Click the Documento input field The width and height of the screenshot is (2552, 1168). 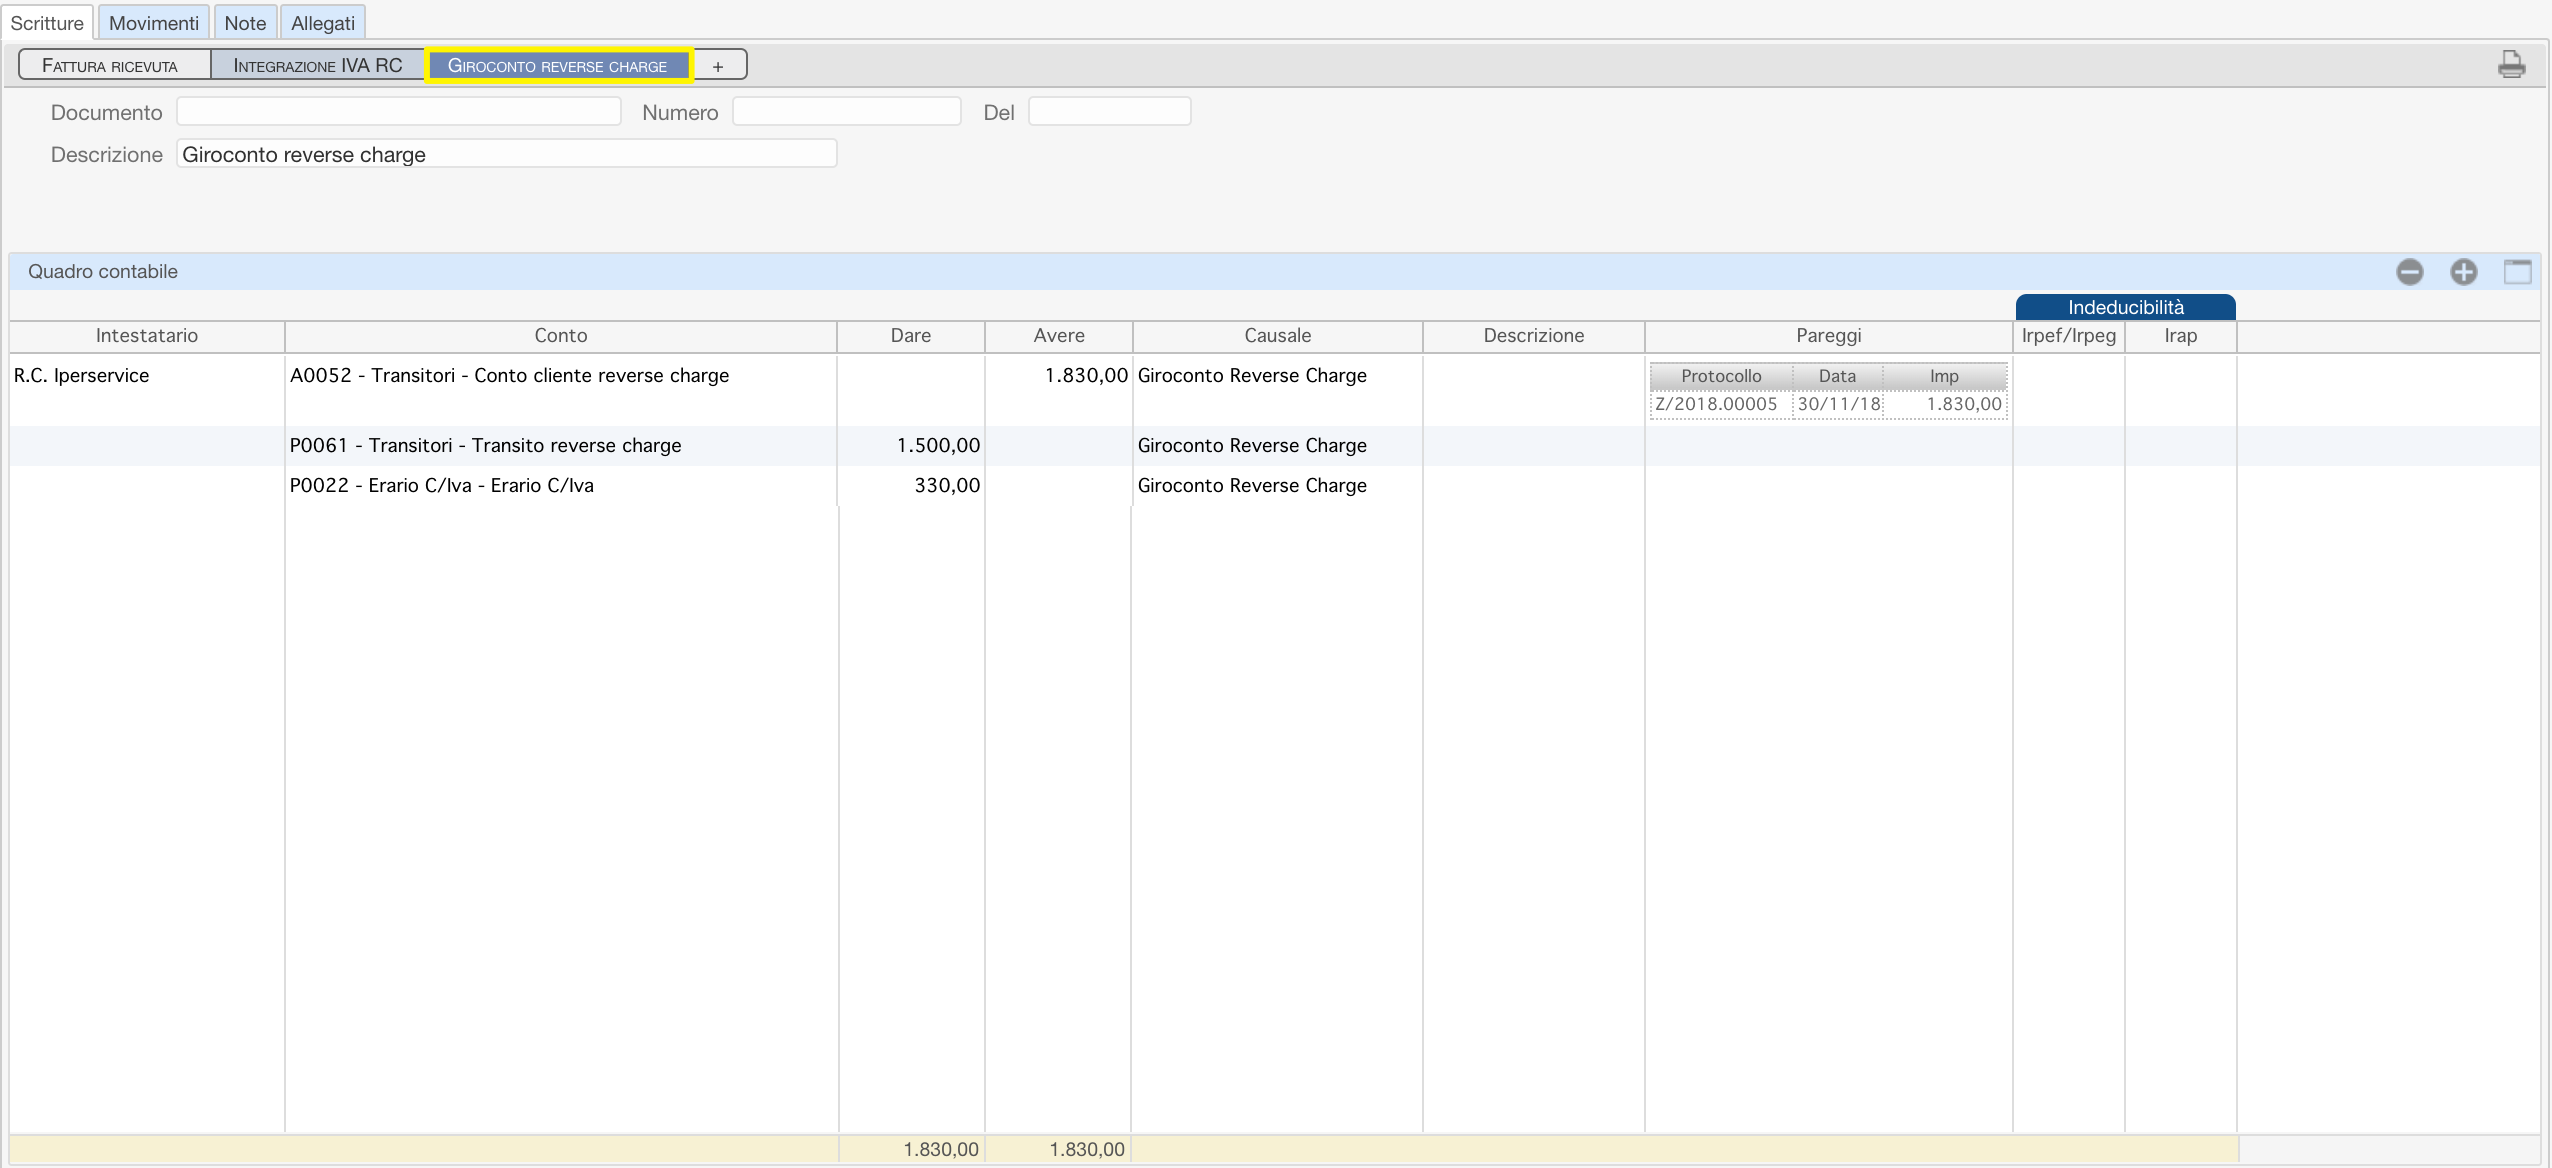399,111
